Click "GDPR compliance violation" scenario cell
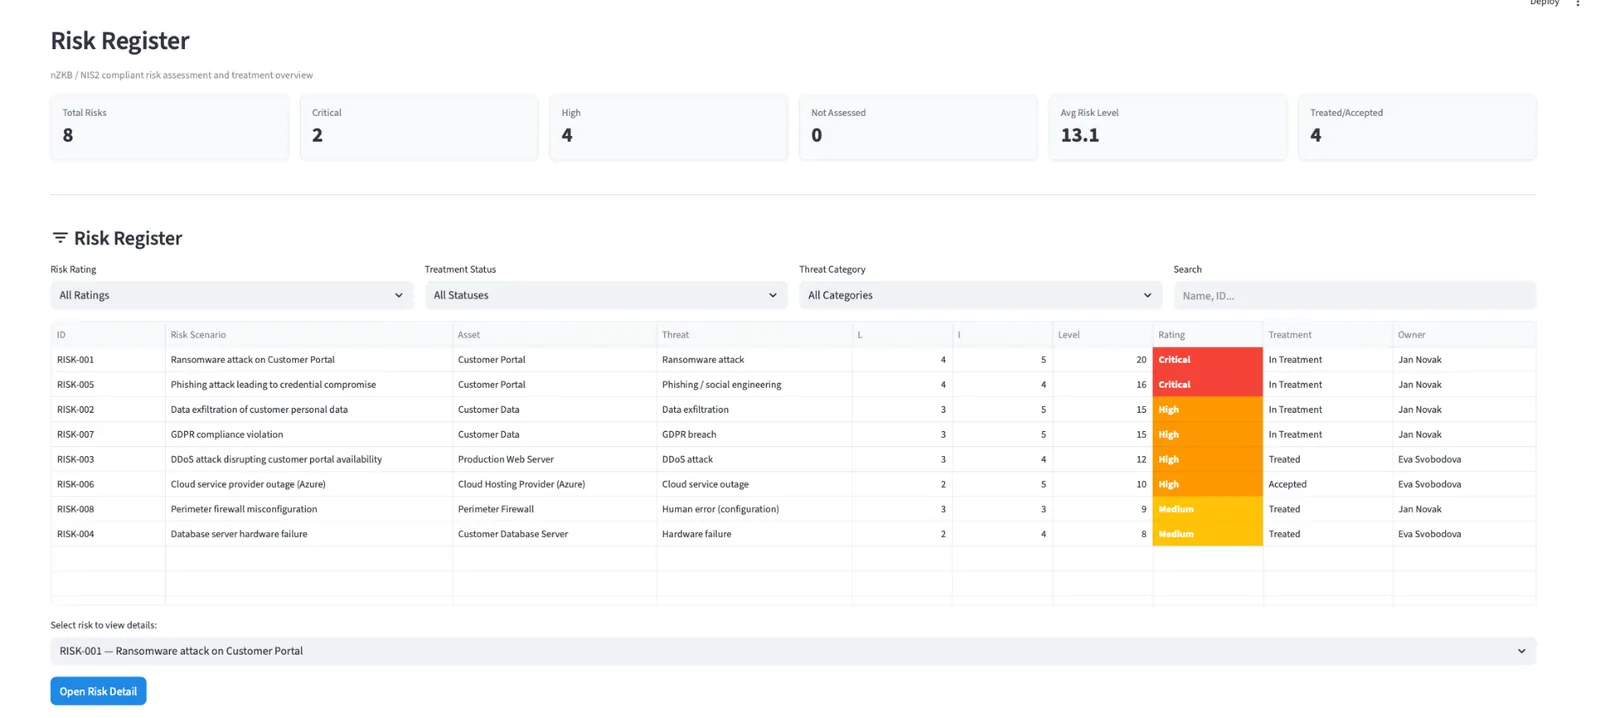The height and width of the screenshot is (718, 1600). point(309,435)
